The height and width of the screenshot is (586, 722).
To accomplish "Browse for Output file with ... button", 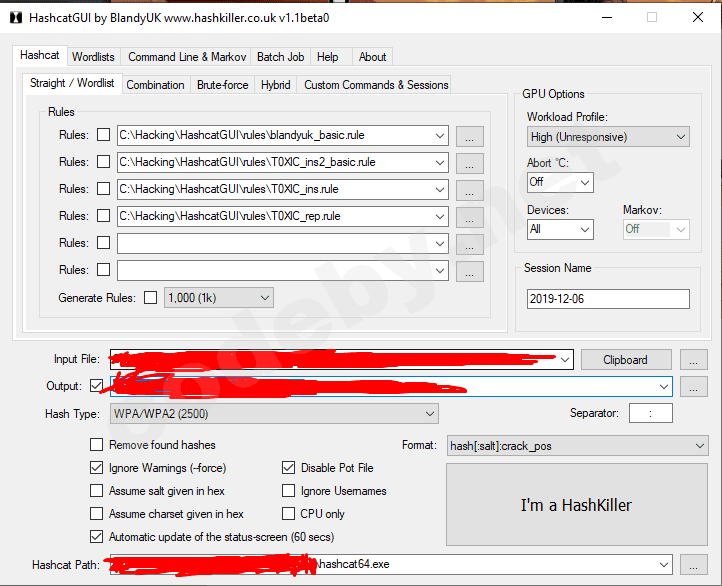I will coord(693,387).
